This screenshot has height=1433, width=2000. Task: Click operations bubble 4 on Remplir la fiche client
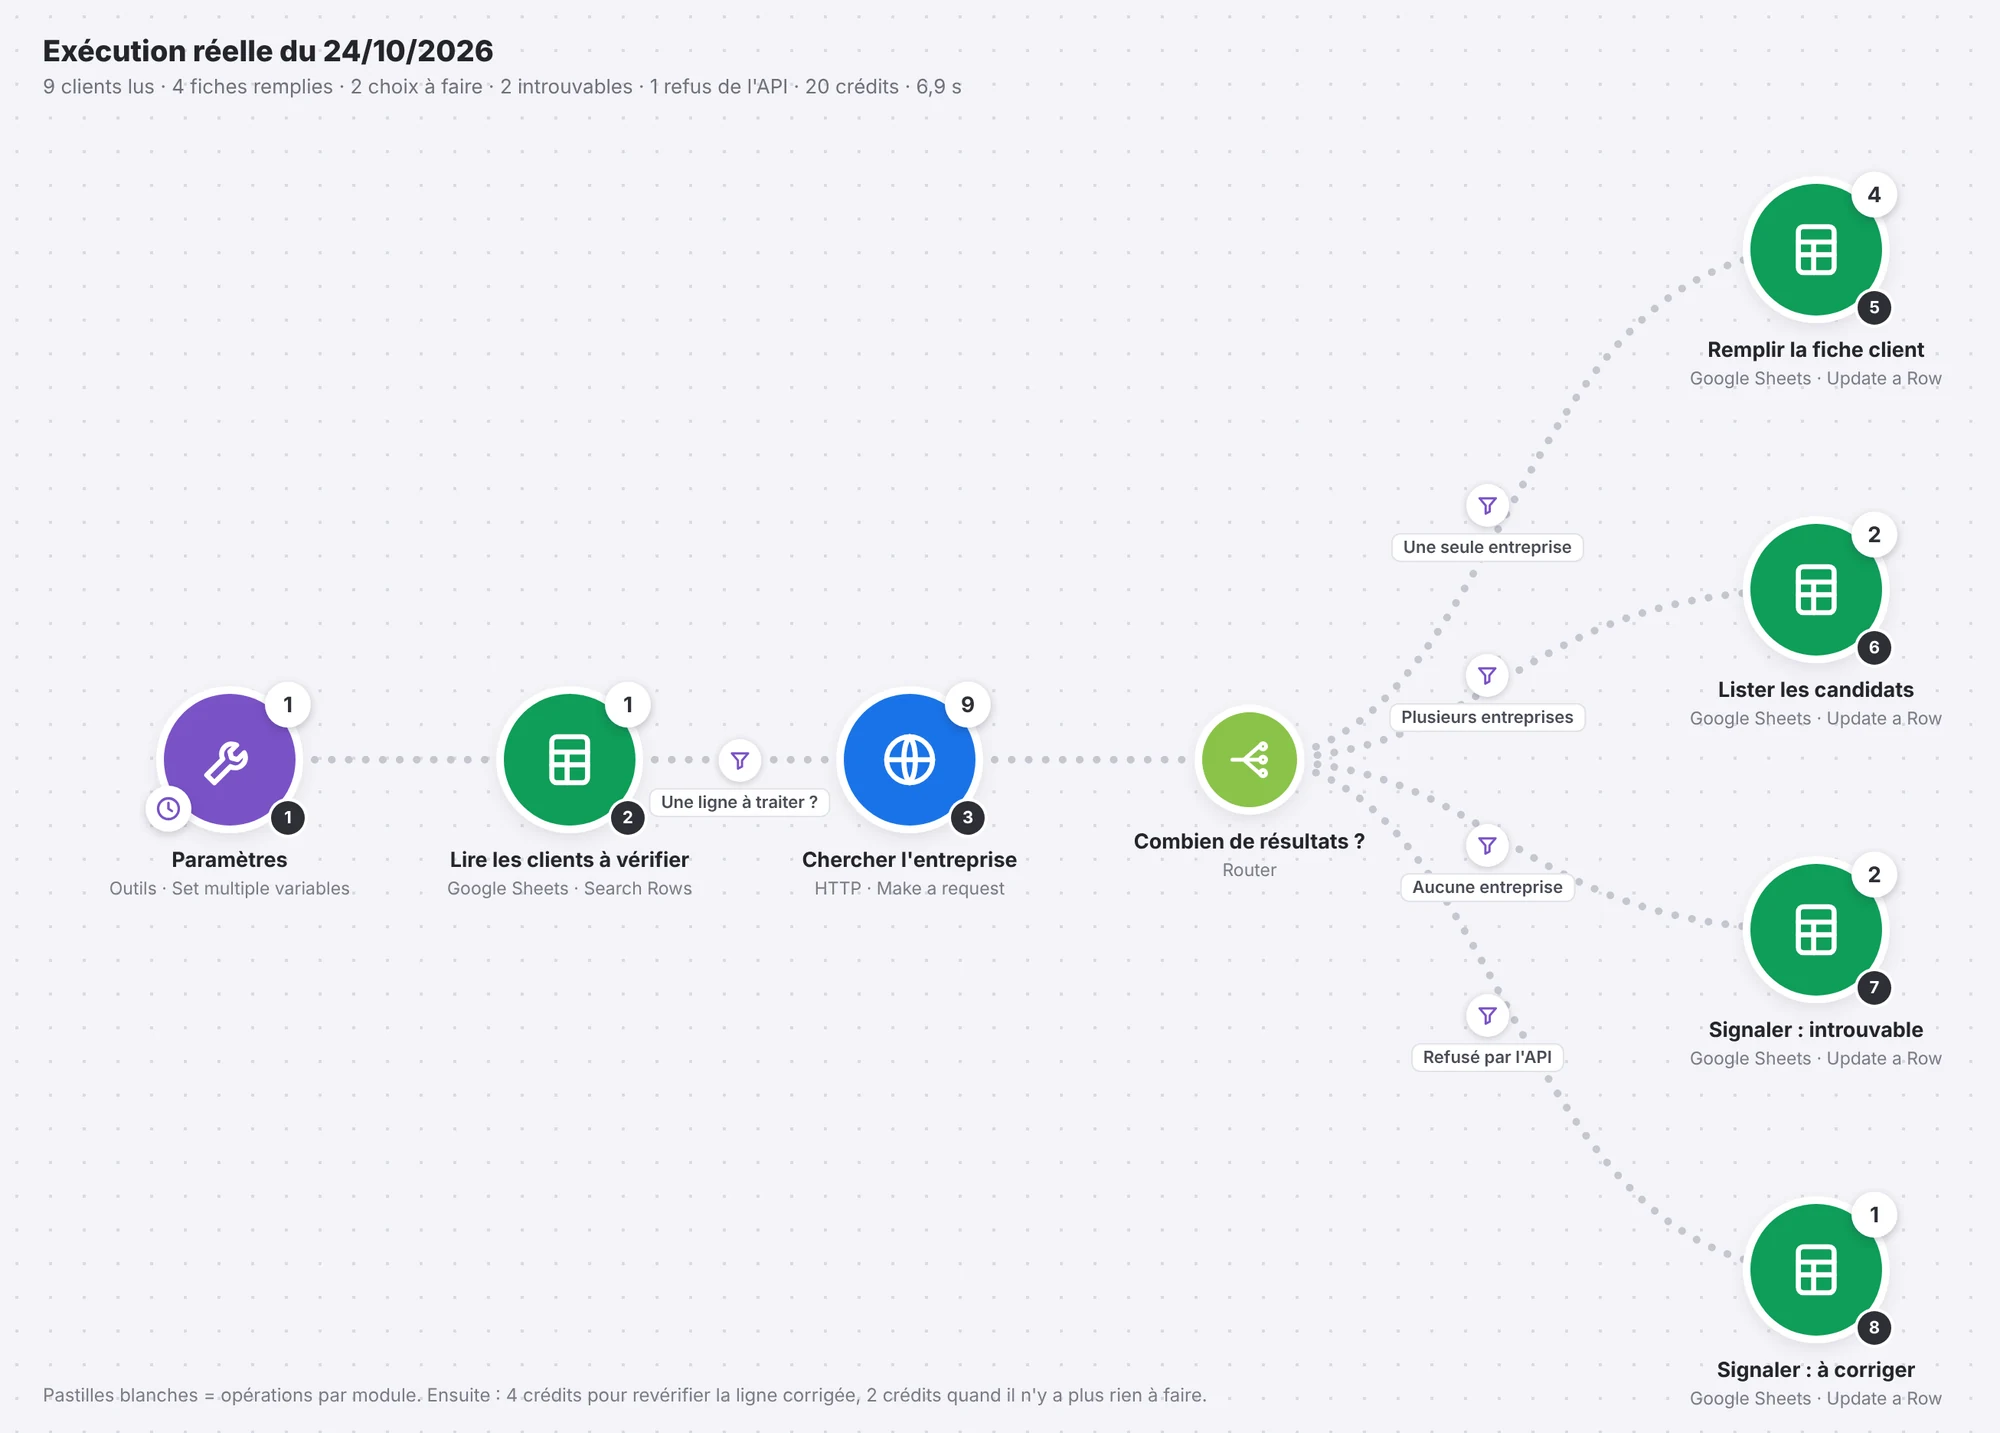pos(1874,194)
